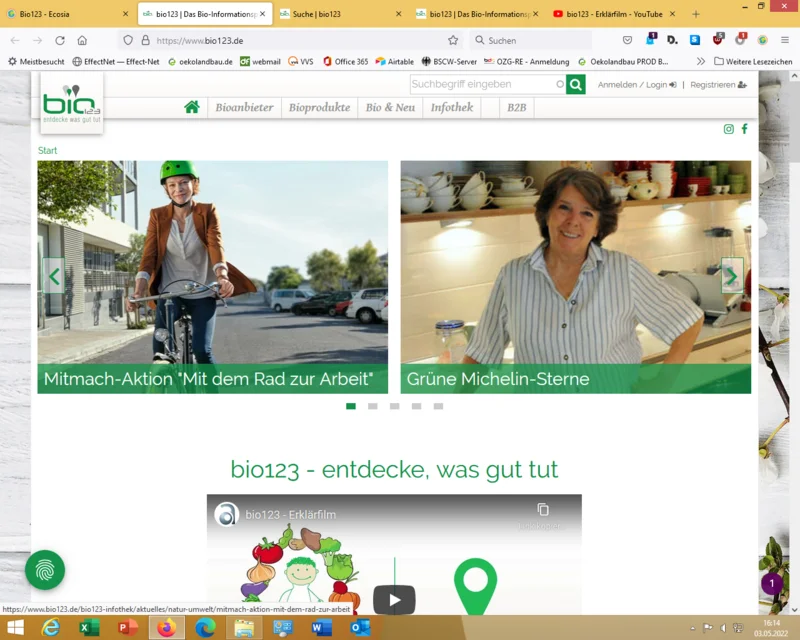
Task: Open the Facebook icon link
Action: pos(745,129)
